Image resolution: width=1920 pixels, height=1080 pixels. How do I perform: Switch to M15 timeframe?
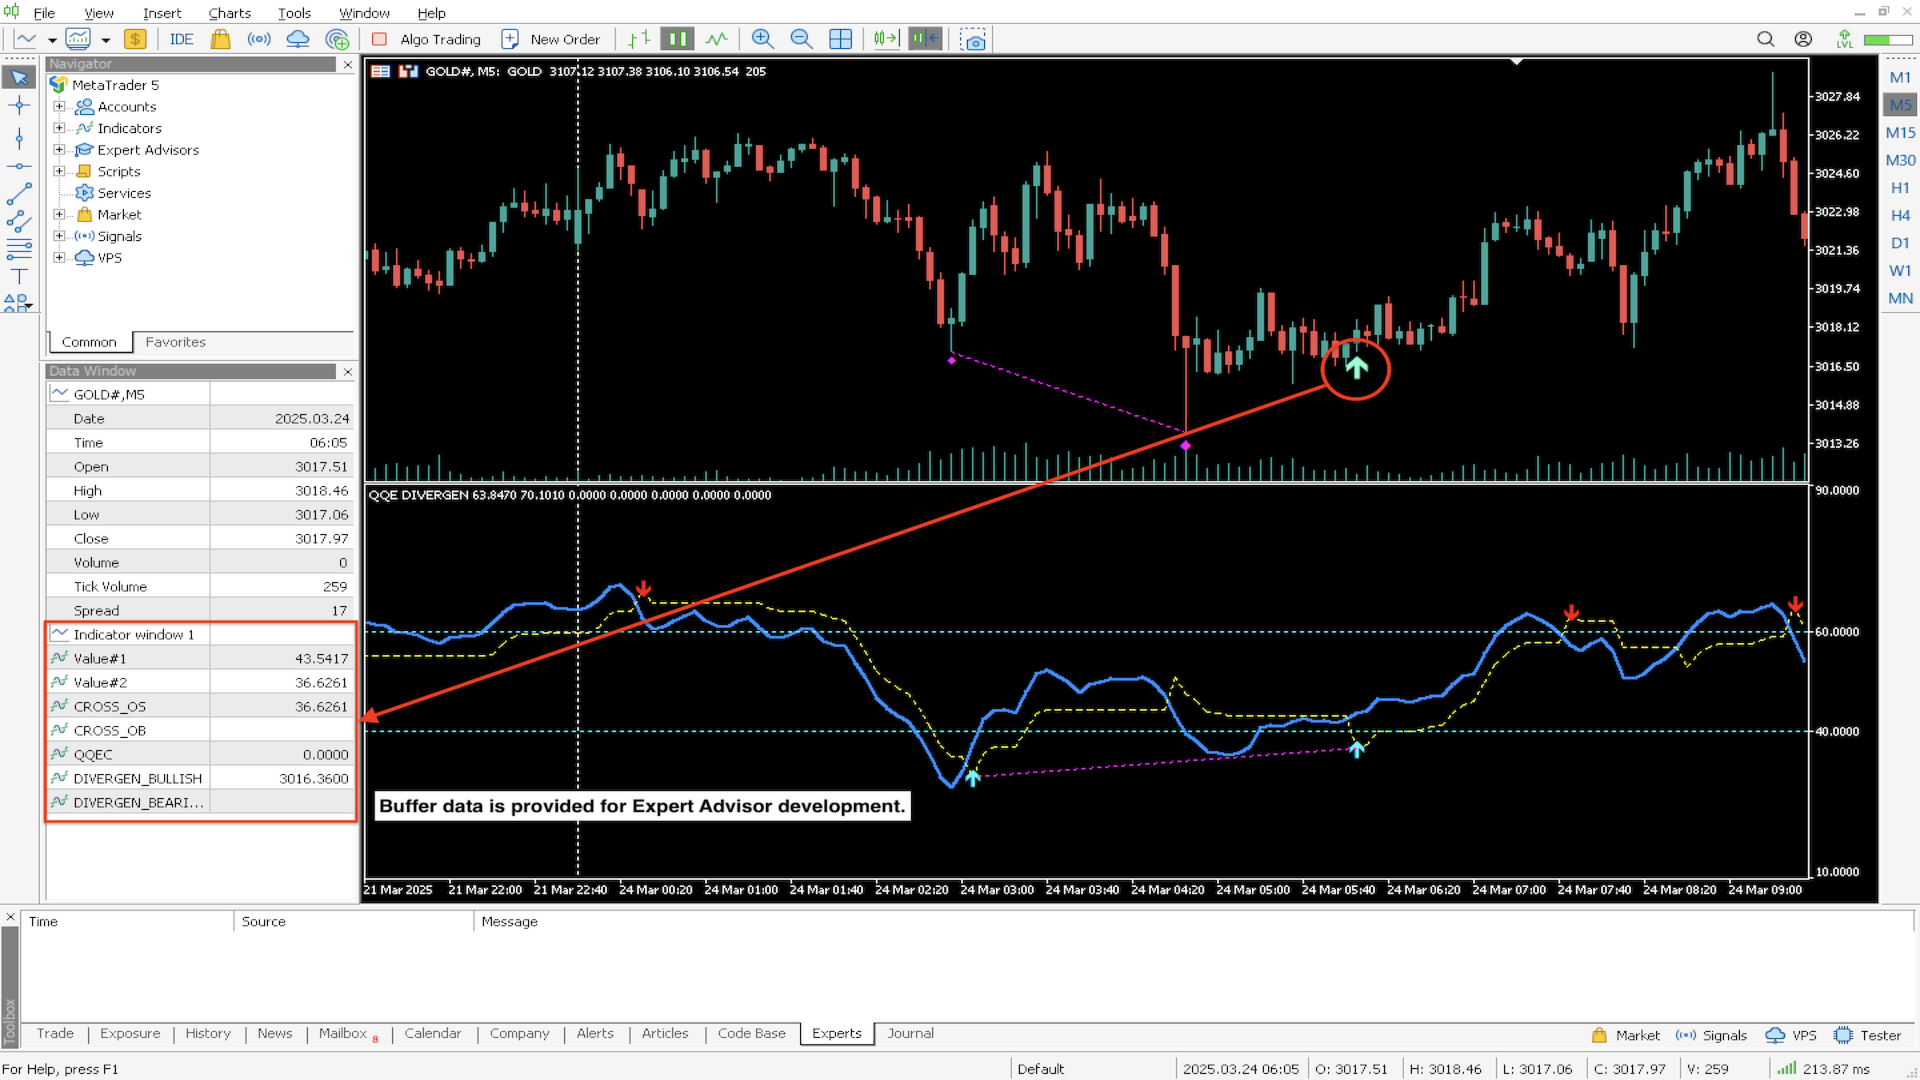[1900, 133]
